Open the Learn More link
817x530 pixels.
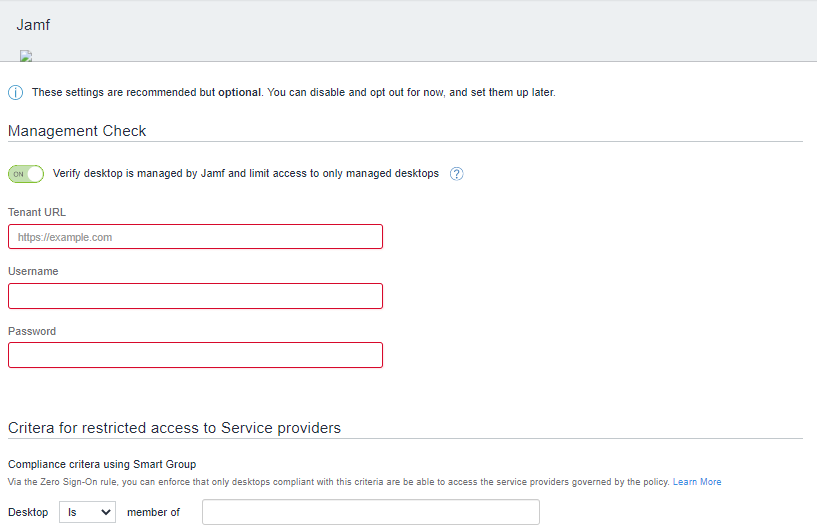click(x=697, y=482)
